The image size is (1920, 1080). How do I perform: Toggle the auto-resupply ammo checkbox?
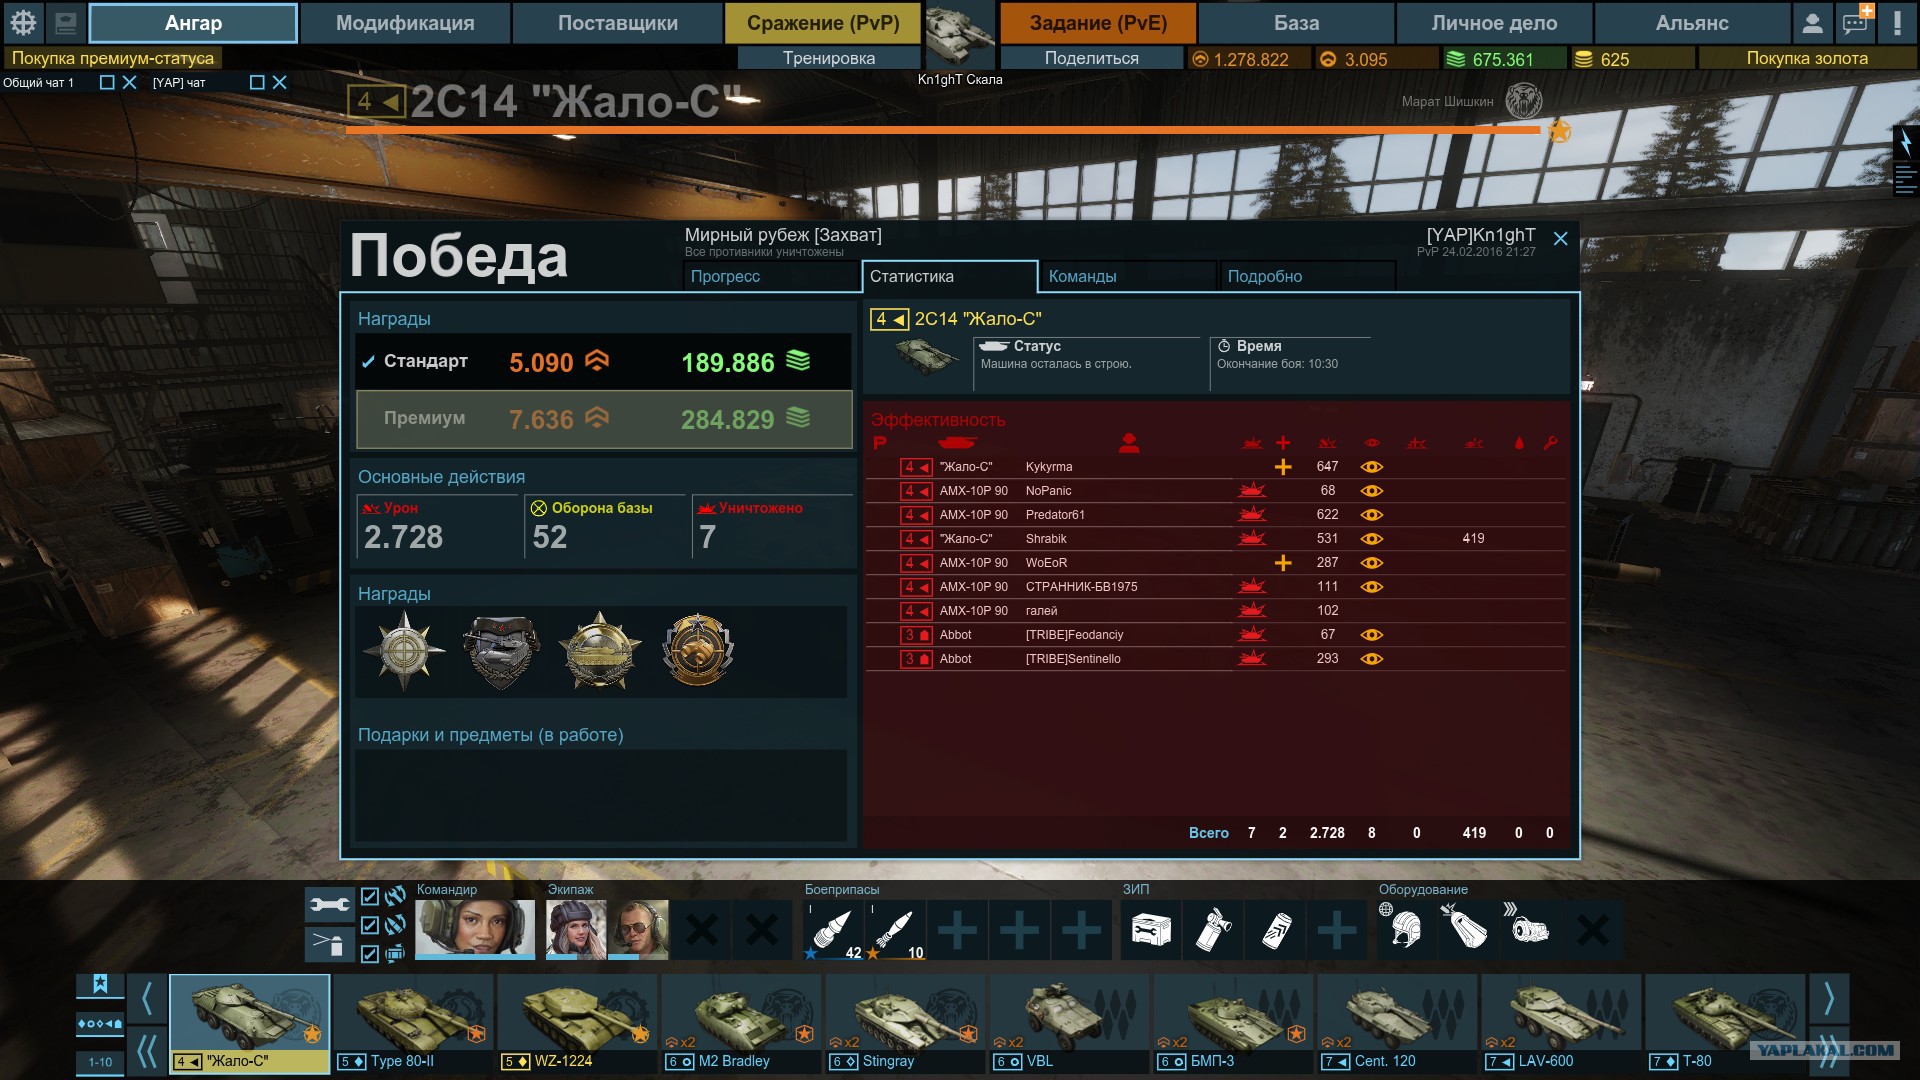click(x=370, y=925)
